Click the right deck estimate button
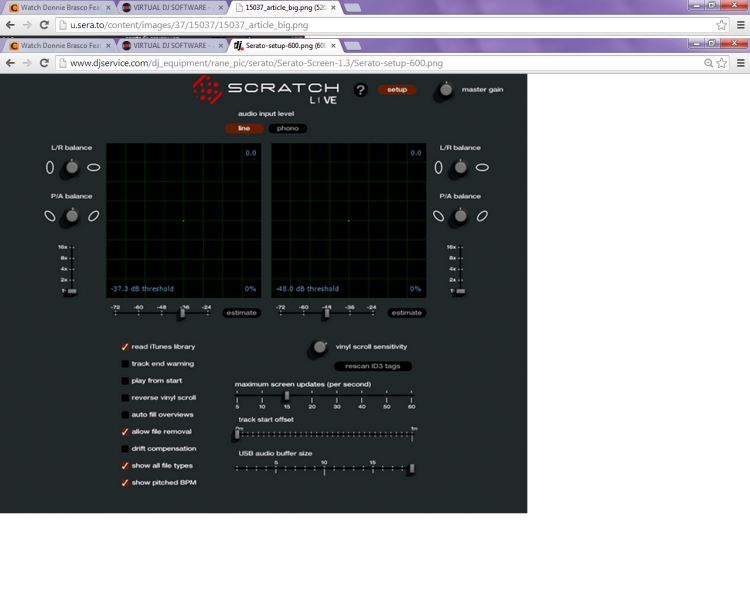 click(407, 313)
